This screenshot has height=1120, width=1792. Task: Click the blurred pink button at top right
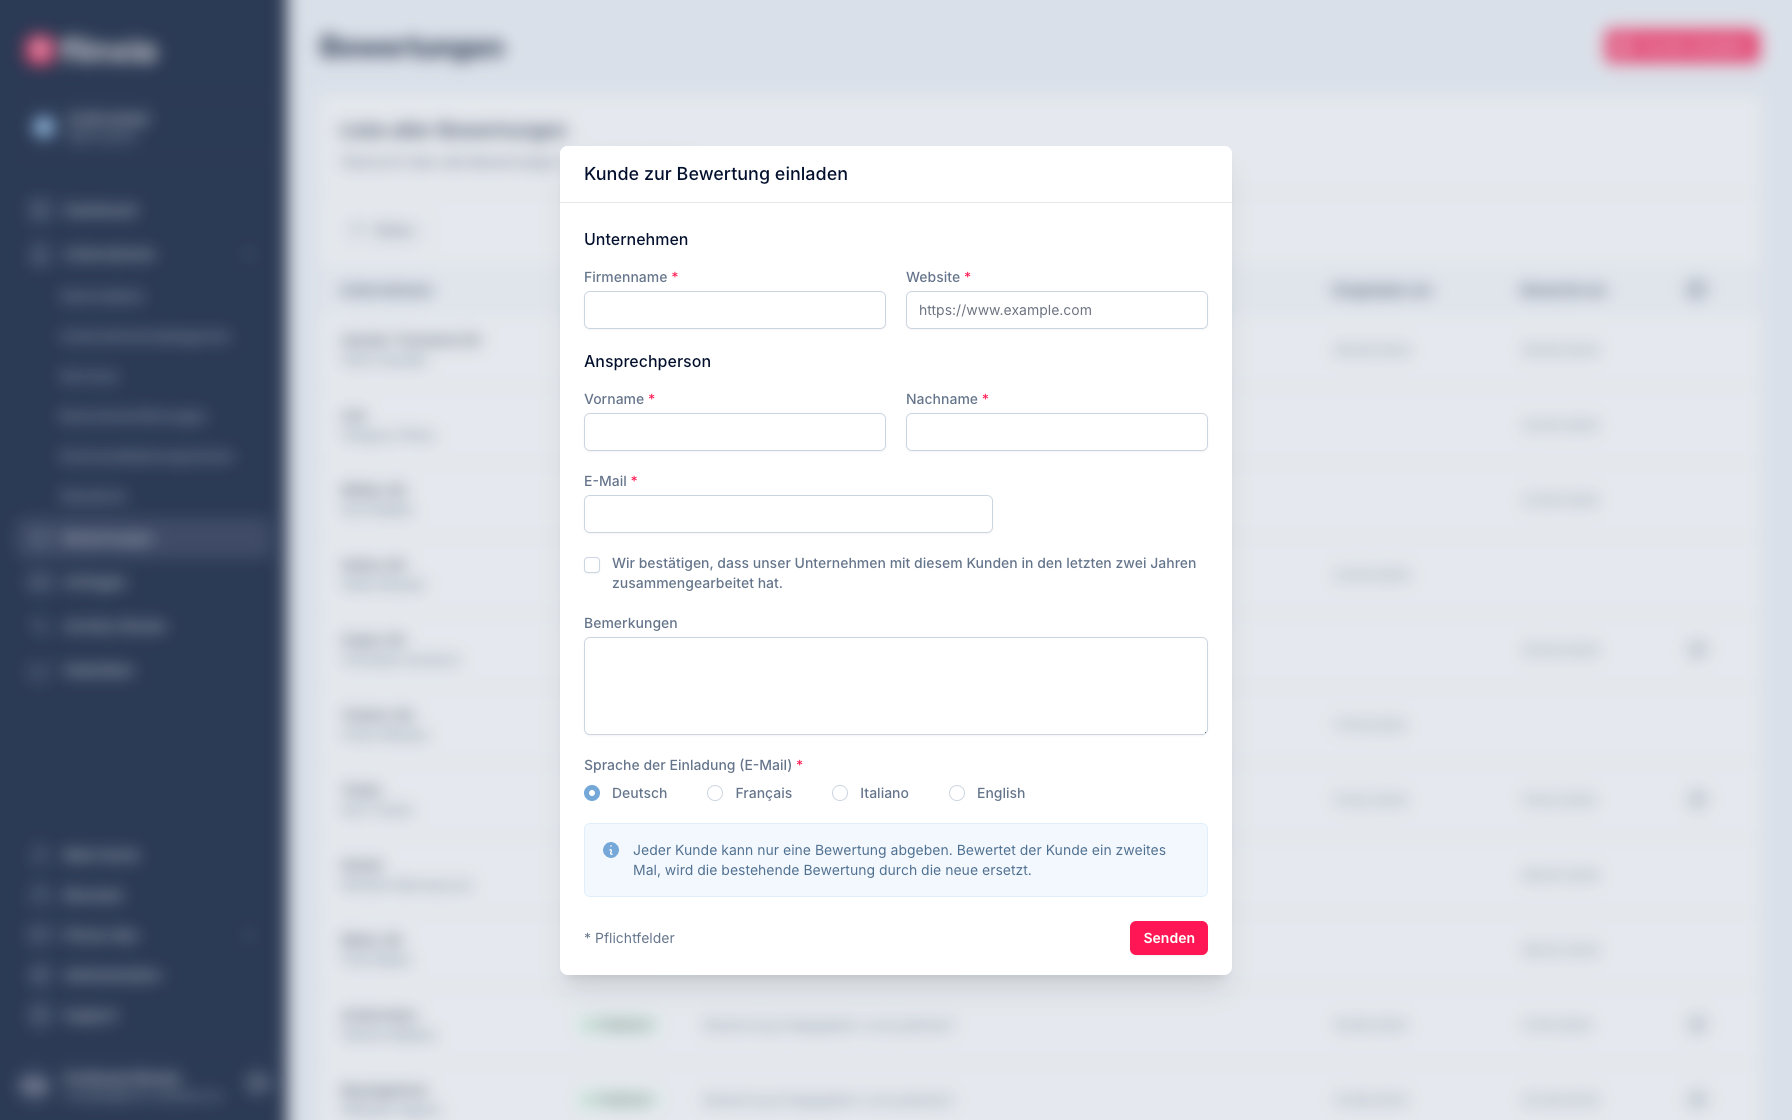pyautogui.click(x=1682, y=46)
